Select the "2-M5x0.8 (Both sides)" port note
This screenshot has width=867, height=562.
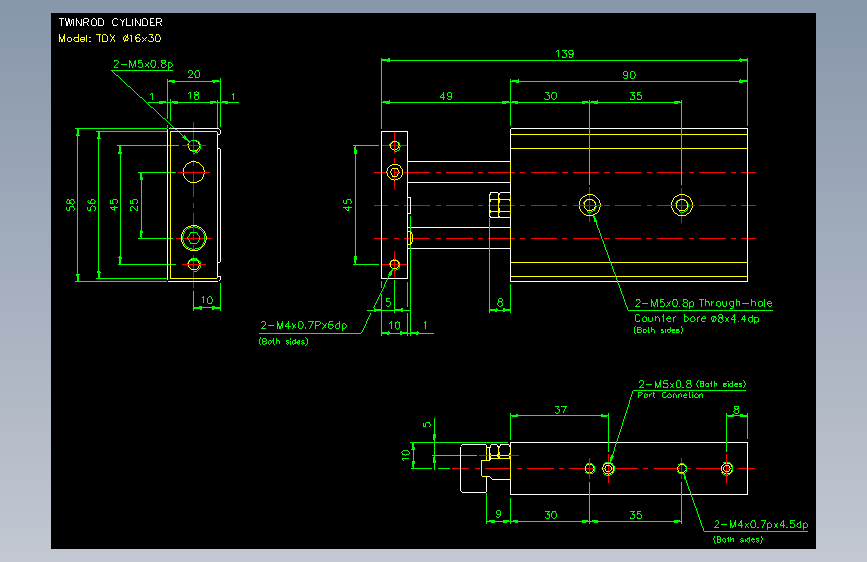pos(692,384)
